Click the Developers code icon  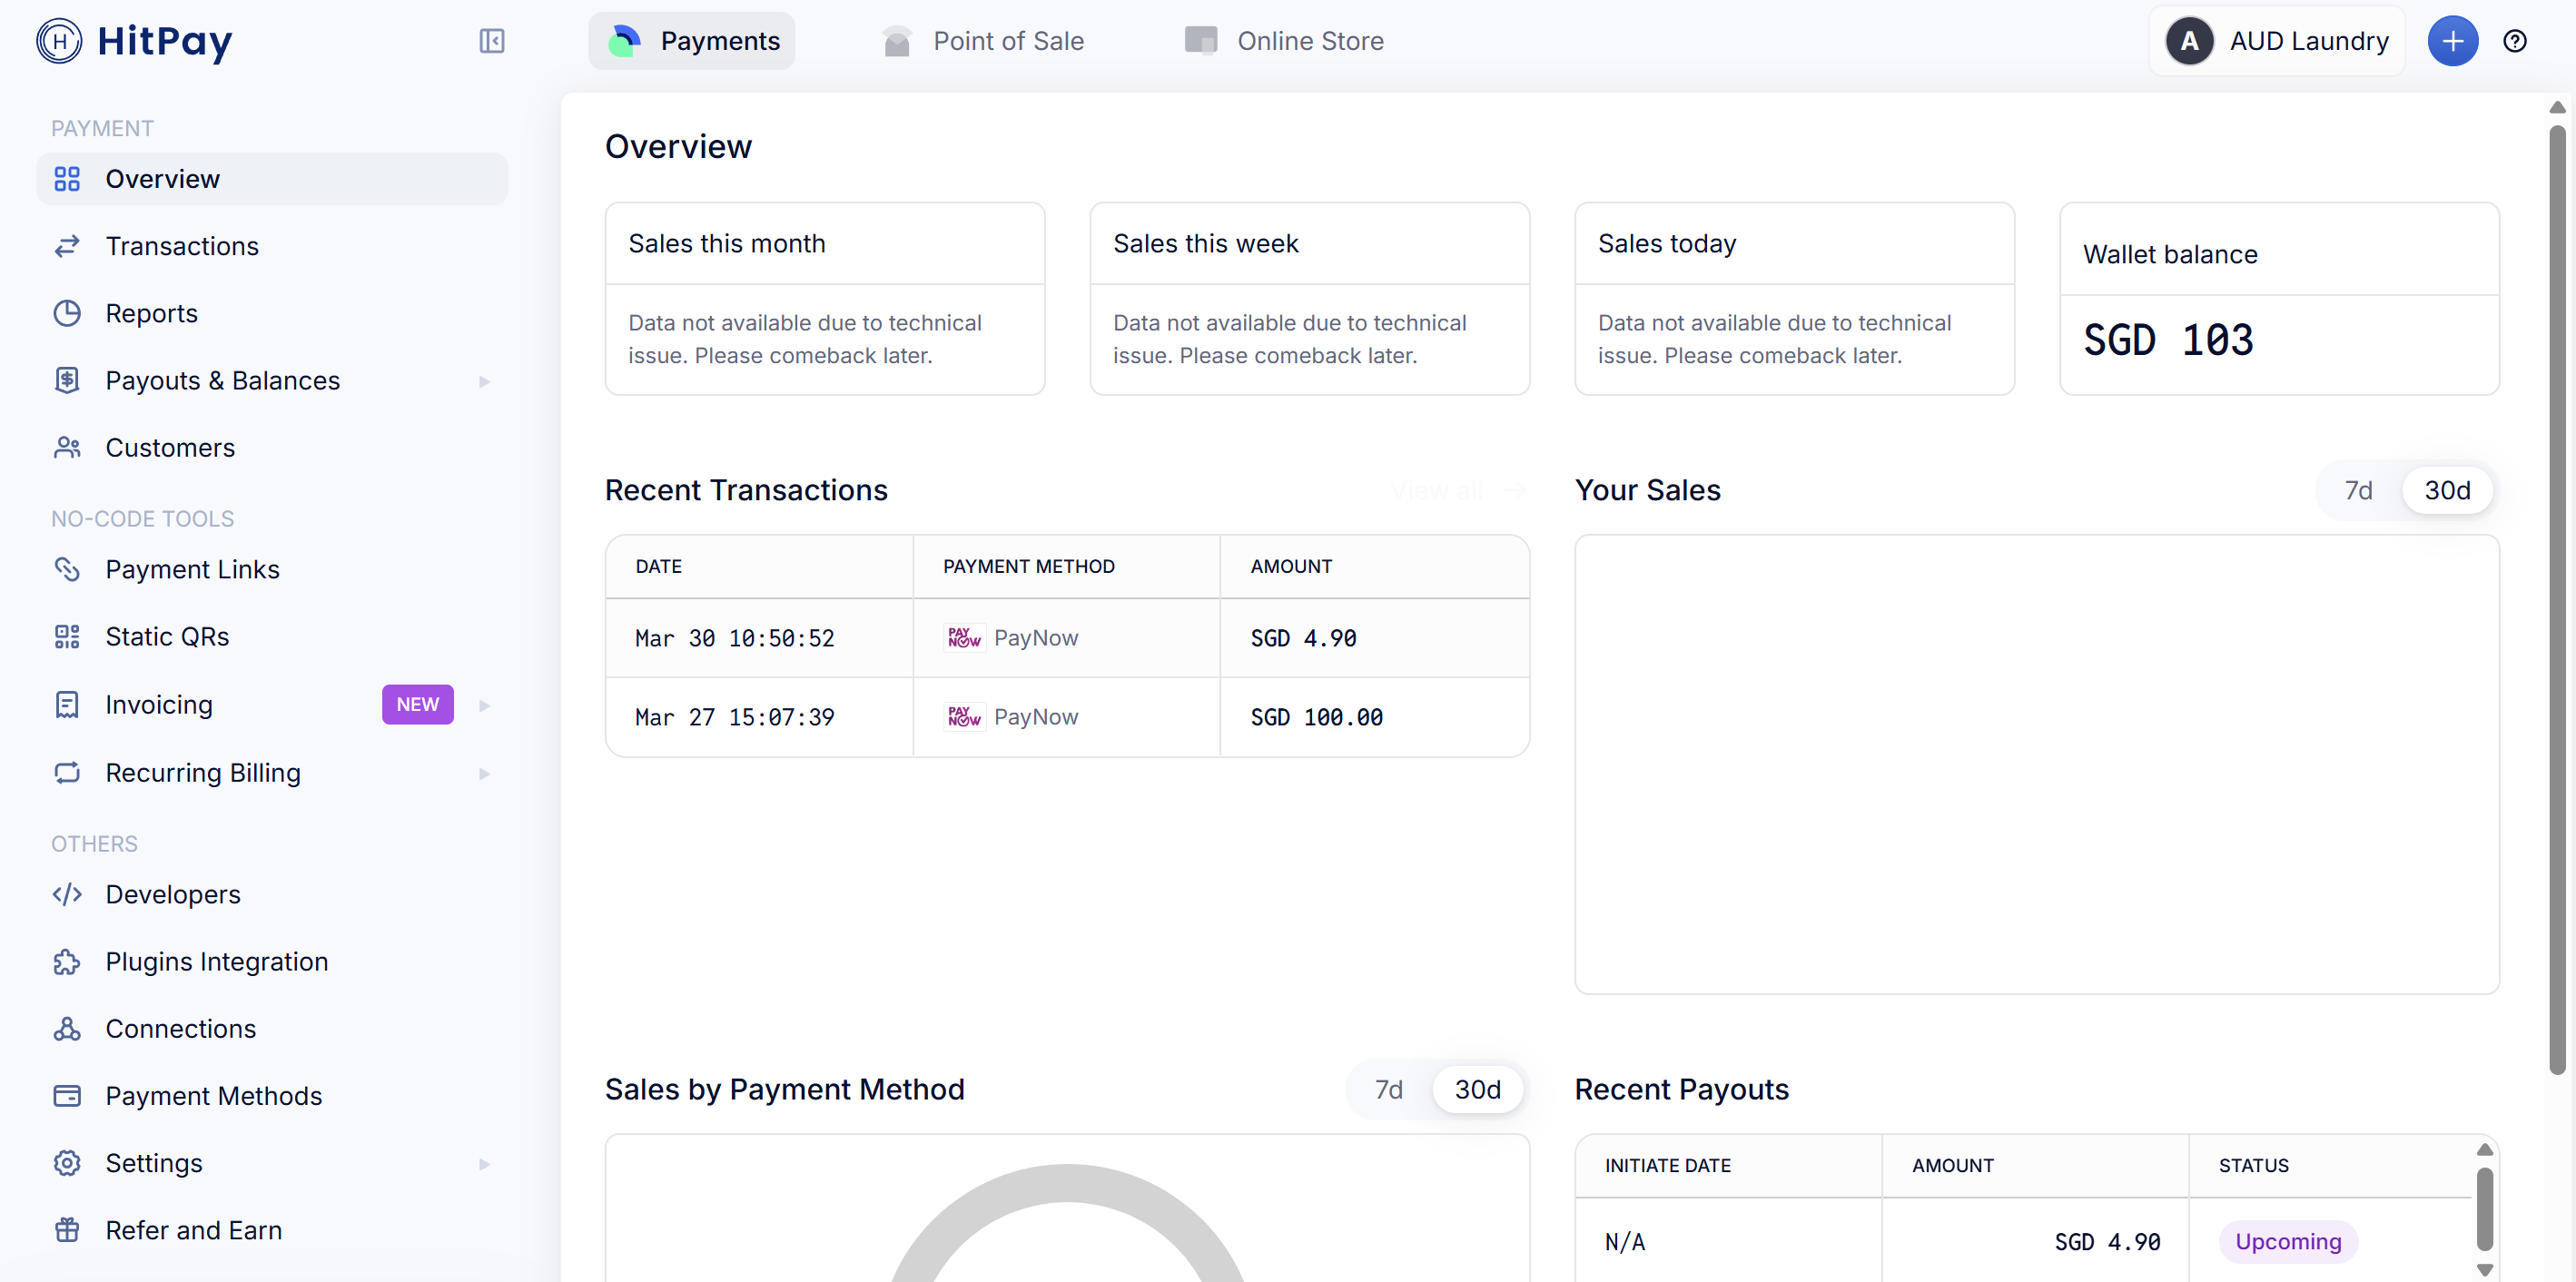67,894
